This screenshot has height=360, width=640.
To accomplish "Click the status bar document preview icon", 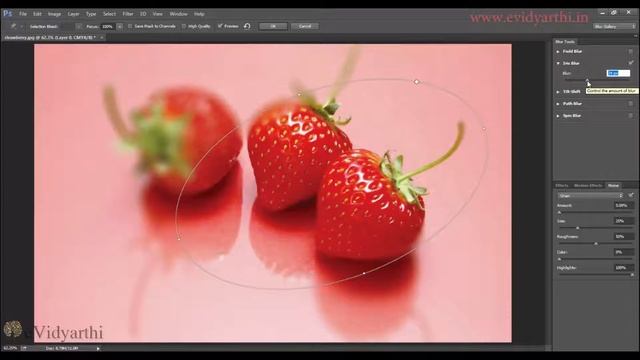I will [x=24, y=348].
